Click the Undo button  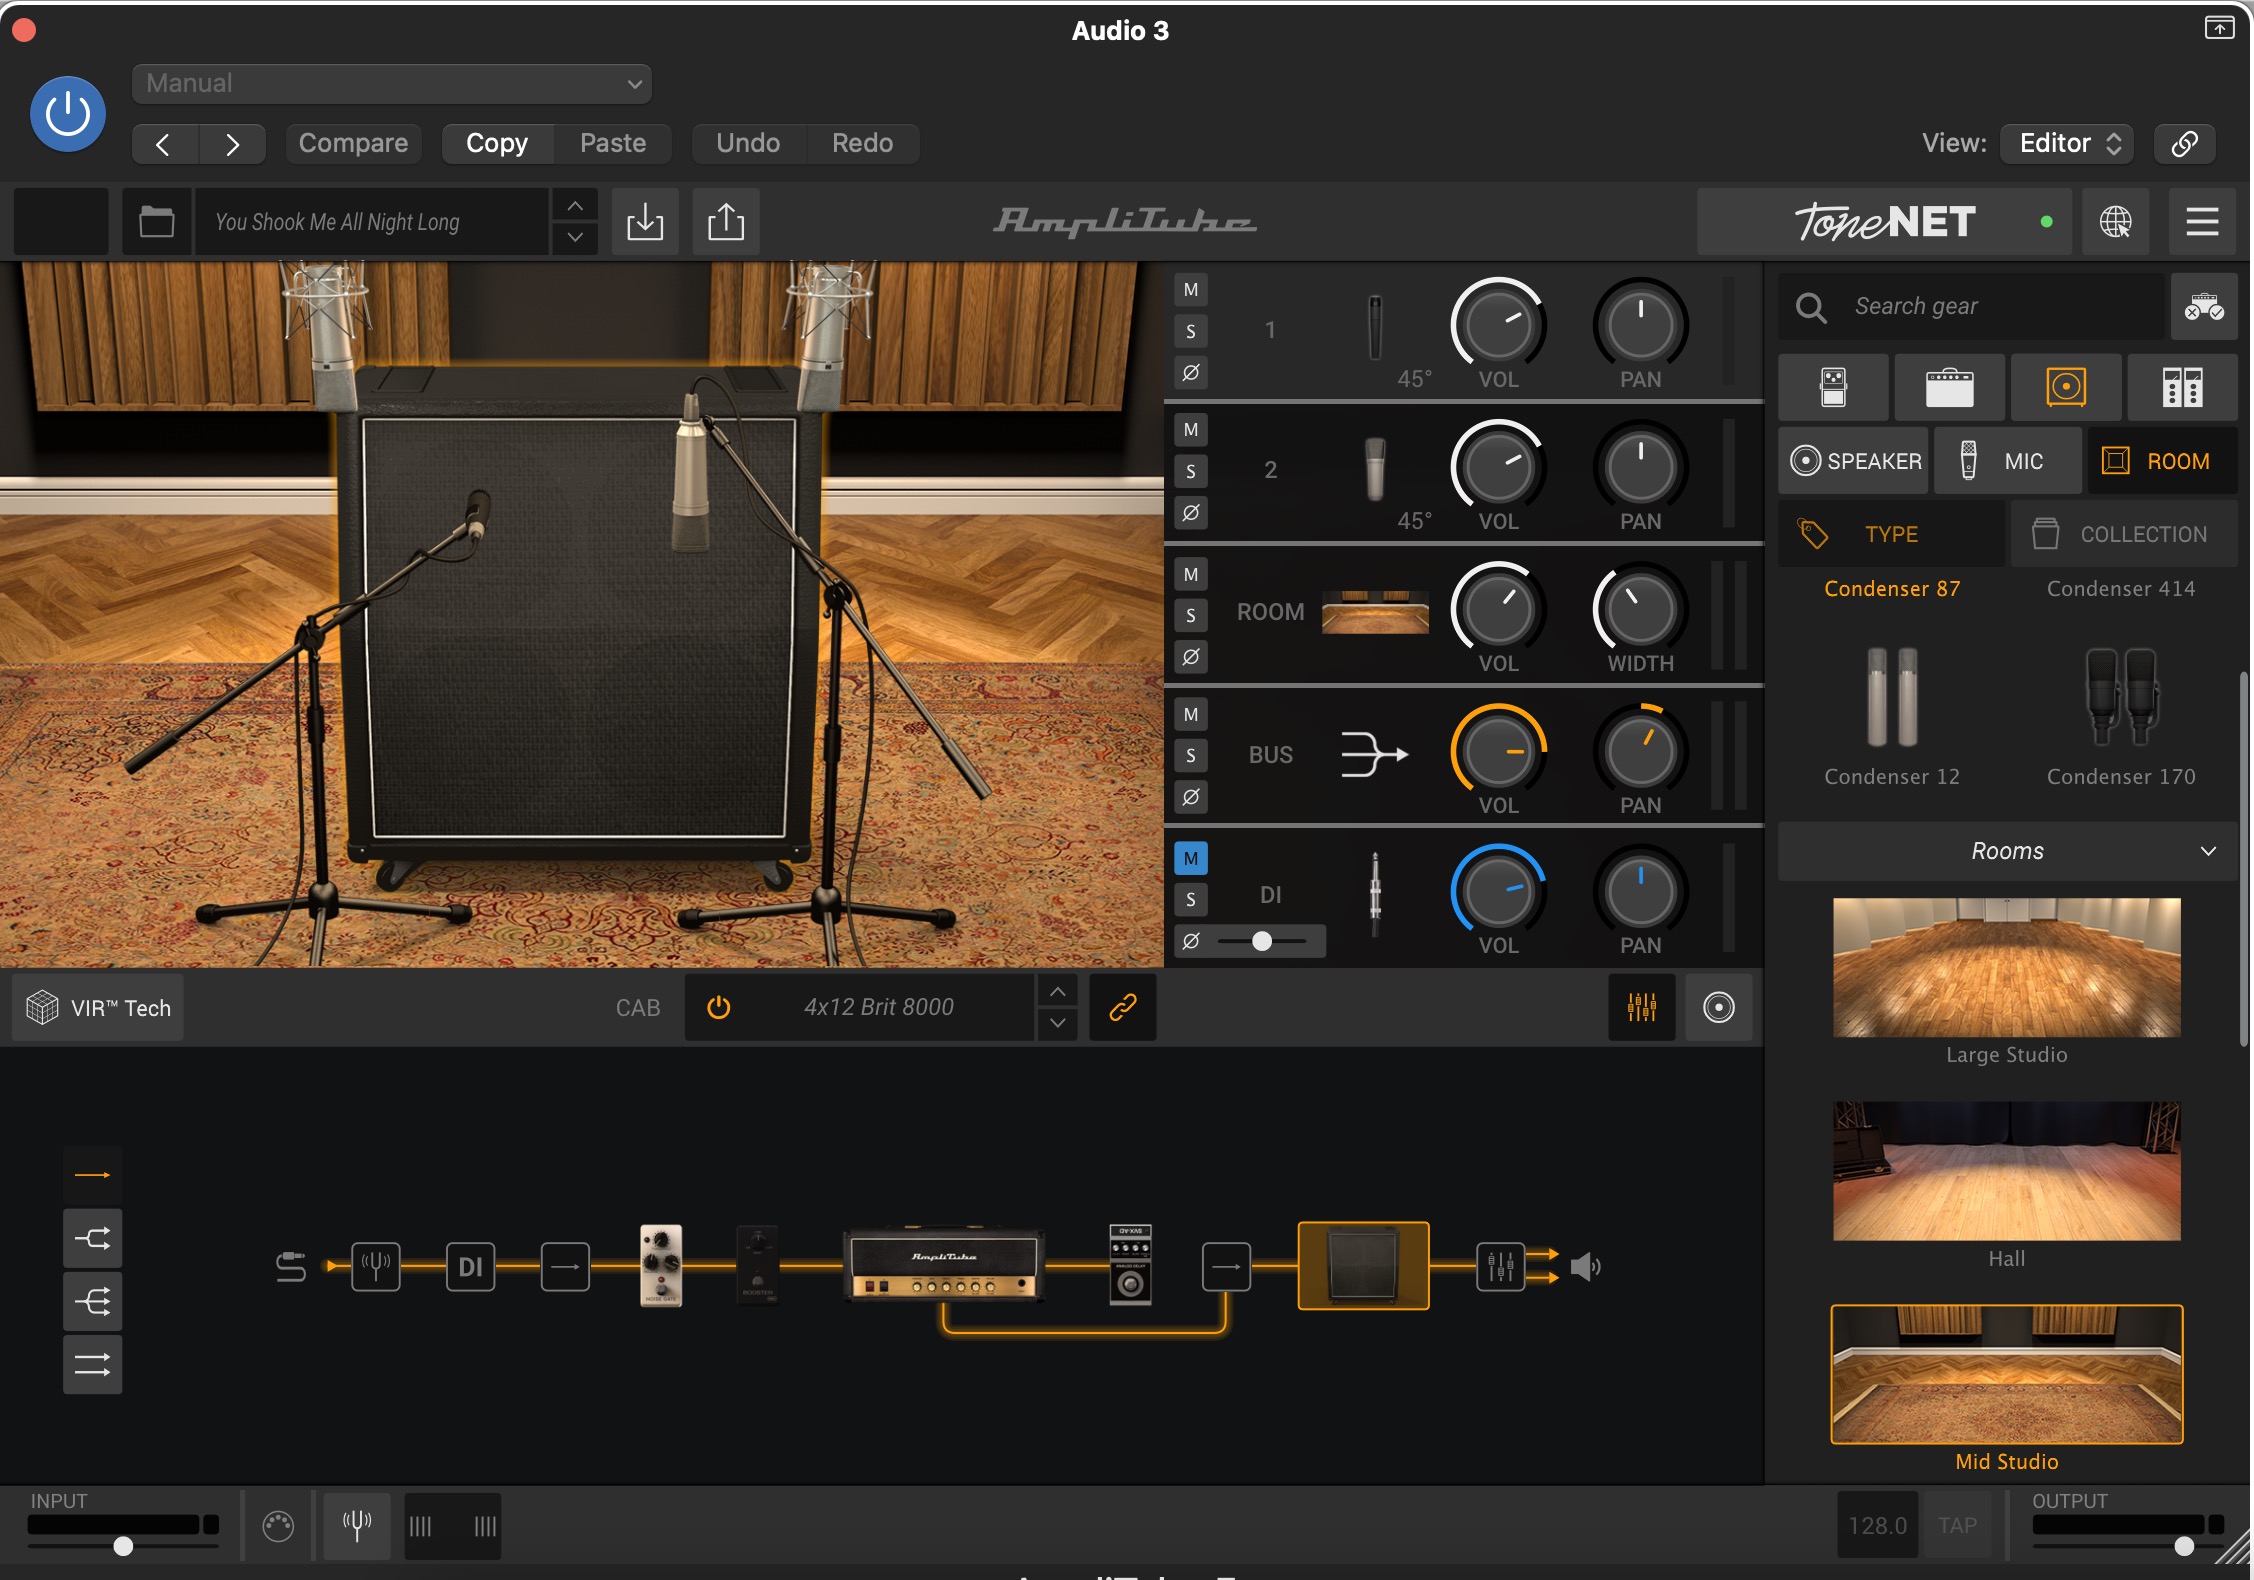(748, 144)
